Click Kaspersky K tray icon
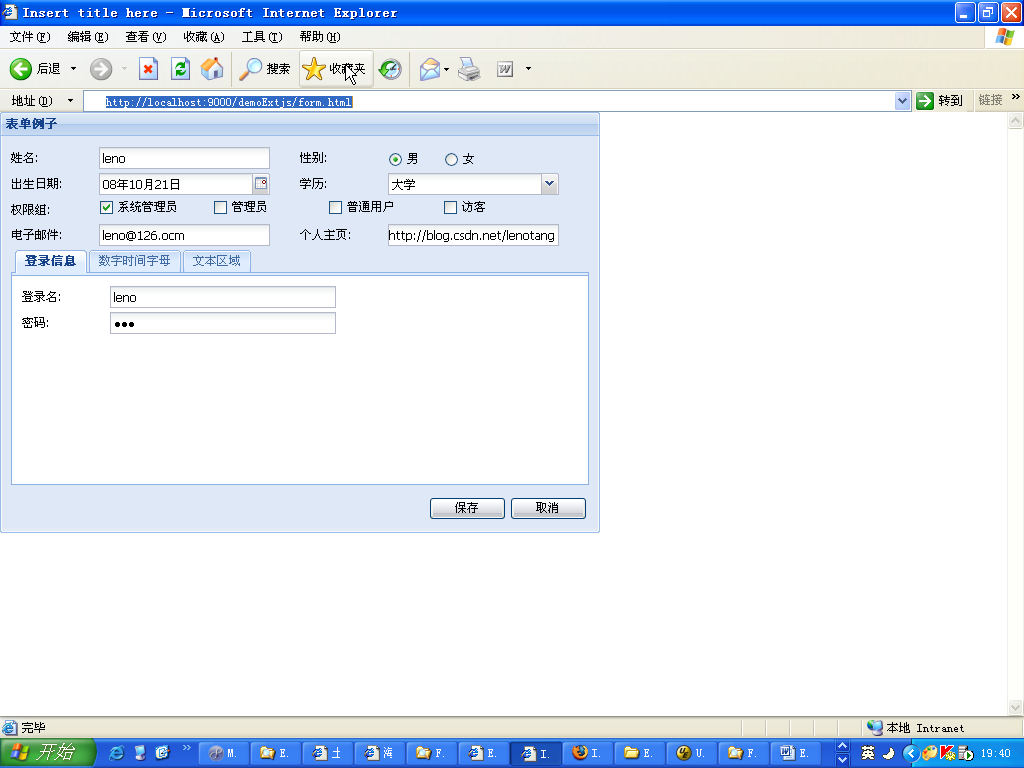Viewport: 1024px width, 768px height. click(946, 753)
